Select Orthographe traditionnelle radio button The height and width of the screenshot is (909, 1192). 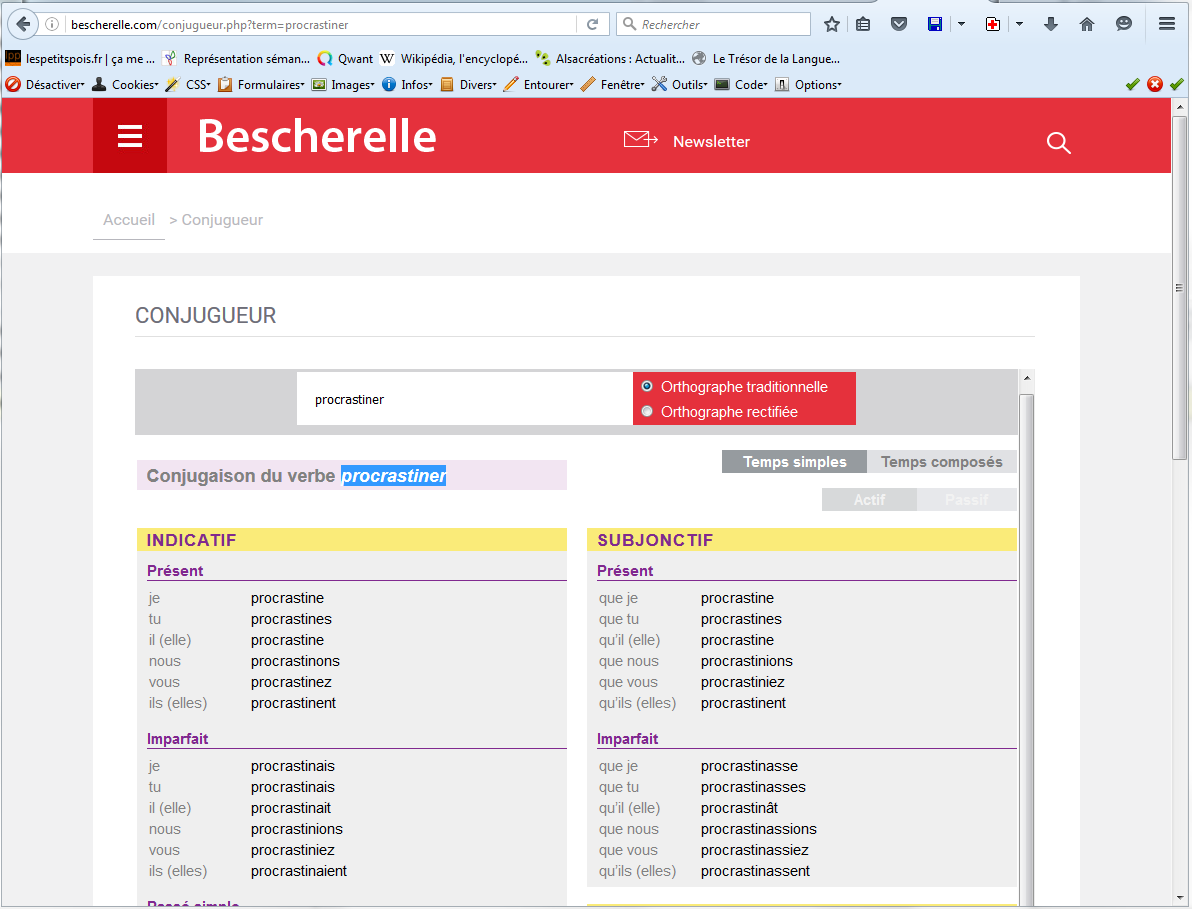pos(647,386)
